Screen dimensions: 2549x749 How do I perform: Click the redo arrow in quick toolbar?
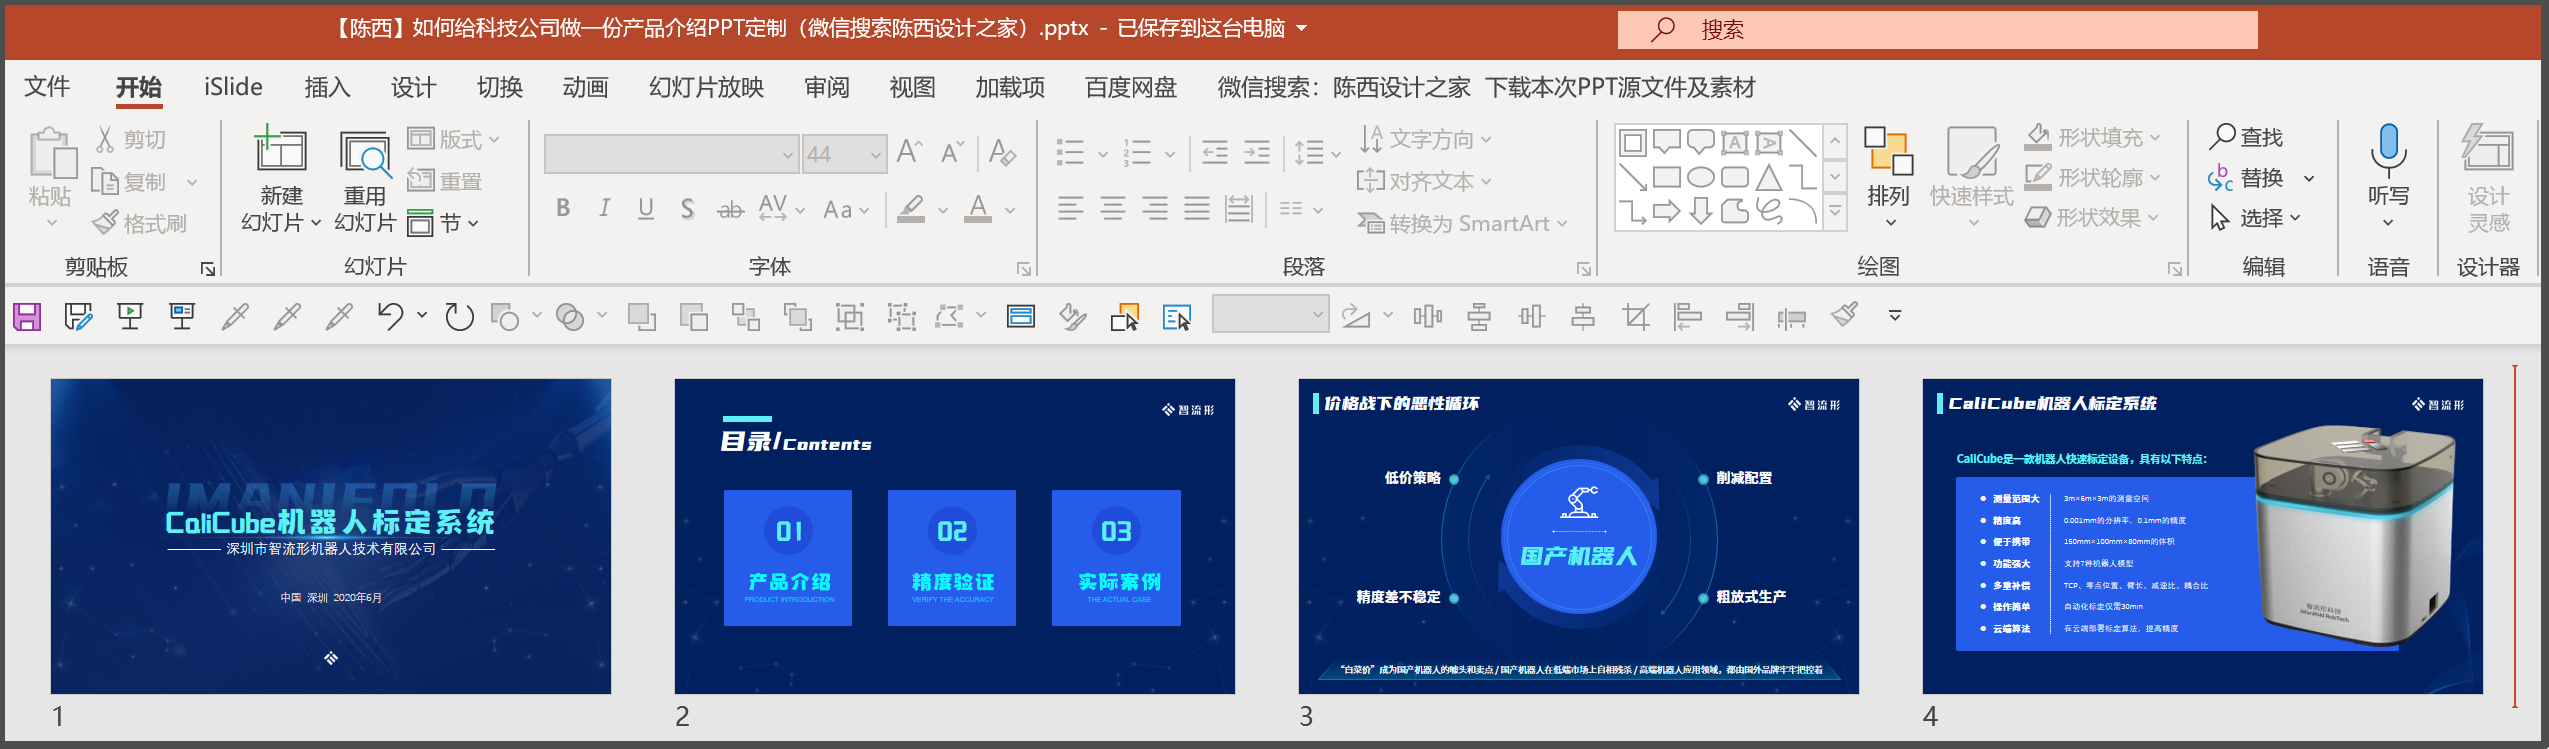[x=459, y=317]
